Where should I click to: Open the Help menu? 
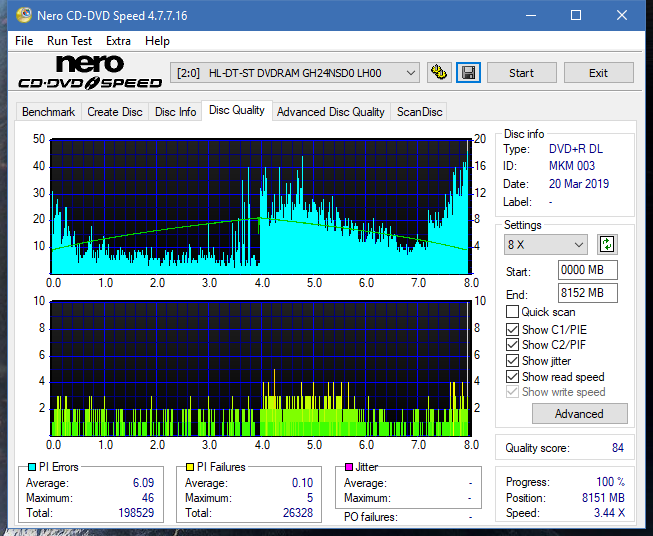click(157, 41)
